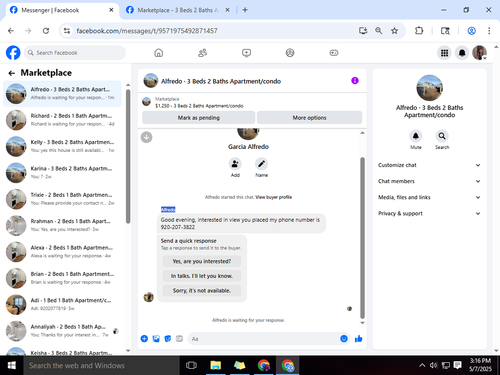Open the Notifications bell in Facebook header
This screenshot has width=500, height=375.
tap(462, 53)
